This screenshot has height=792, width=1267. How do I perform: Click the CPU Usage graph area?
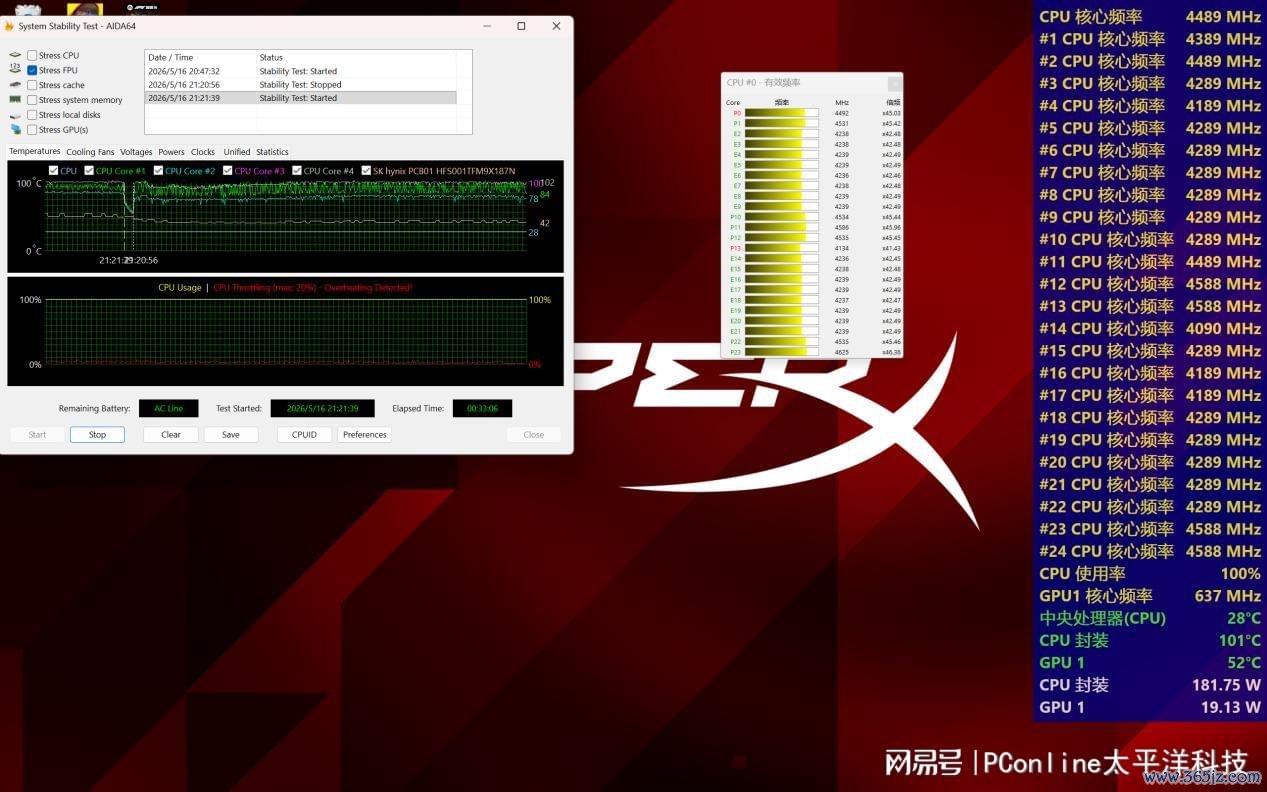tap(285, 332)
